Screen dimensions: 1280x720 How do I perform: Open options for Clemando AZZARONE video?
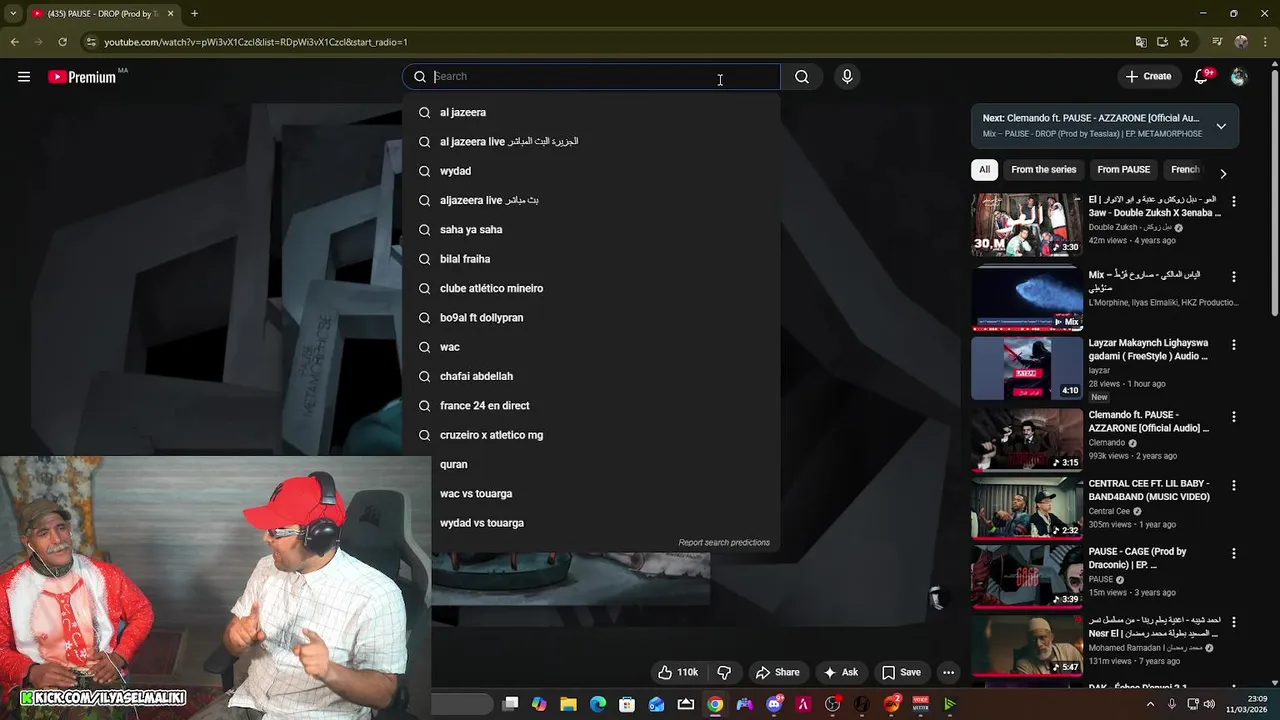1233,417
